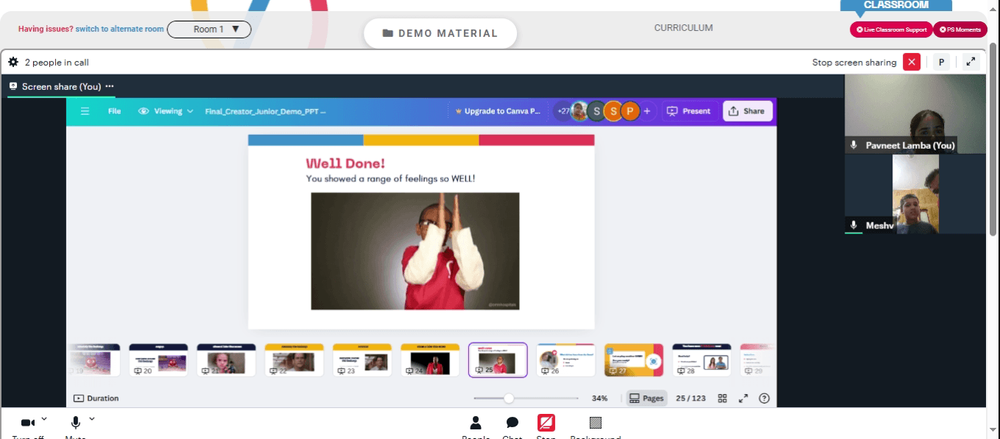This screenshot has height=439, width=1000.
Task: Select page 23 thumbnail
Action: (362, 360)
